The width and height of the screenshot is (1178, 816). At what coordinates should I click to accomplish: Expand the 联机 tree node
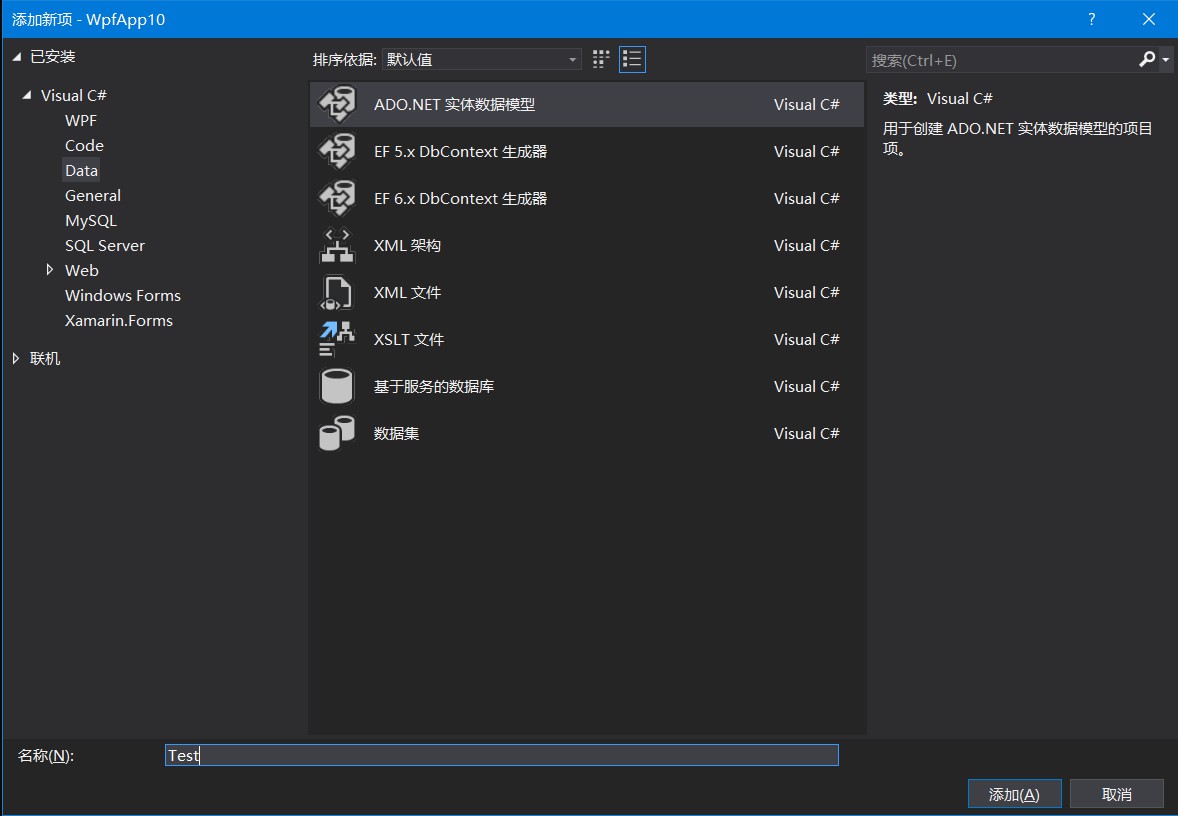[x=16, y=358]
